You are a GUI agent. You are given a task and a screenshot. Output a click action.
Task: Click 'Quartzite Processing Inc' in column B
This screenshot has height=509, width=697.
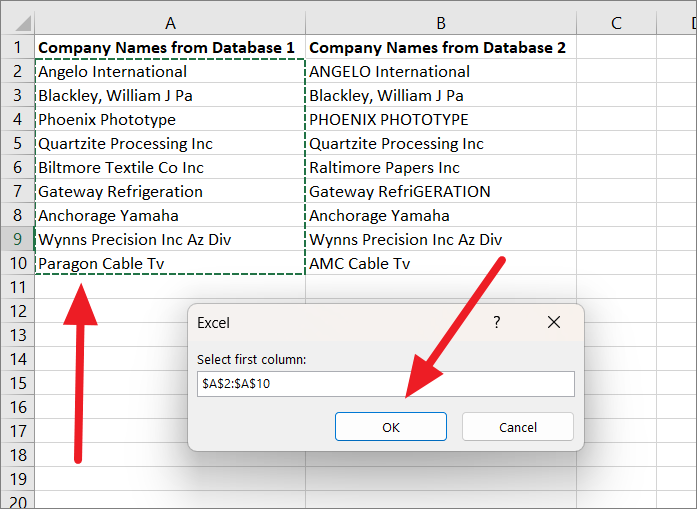pyautogui.click(x=441, y=143)
